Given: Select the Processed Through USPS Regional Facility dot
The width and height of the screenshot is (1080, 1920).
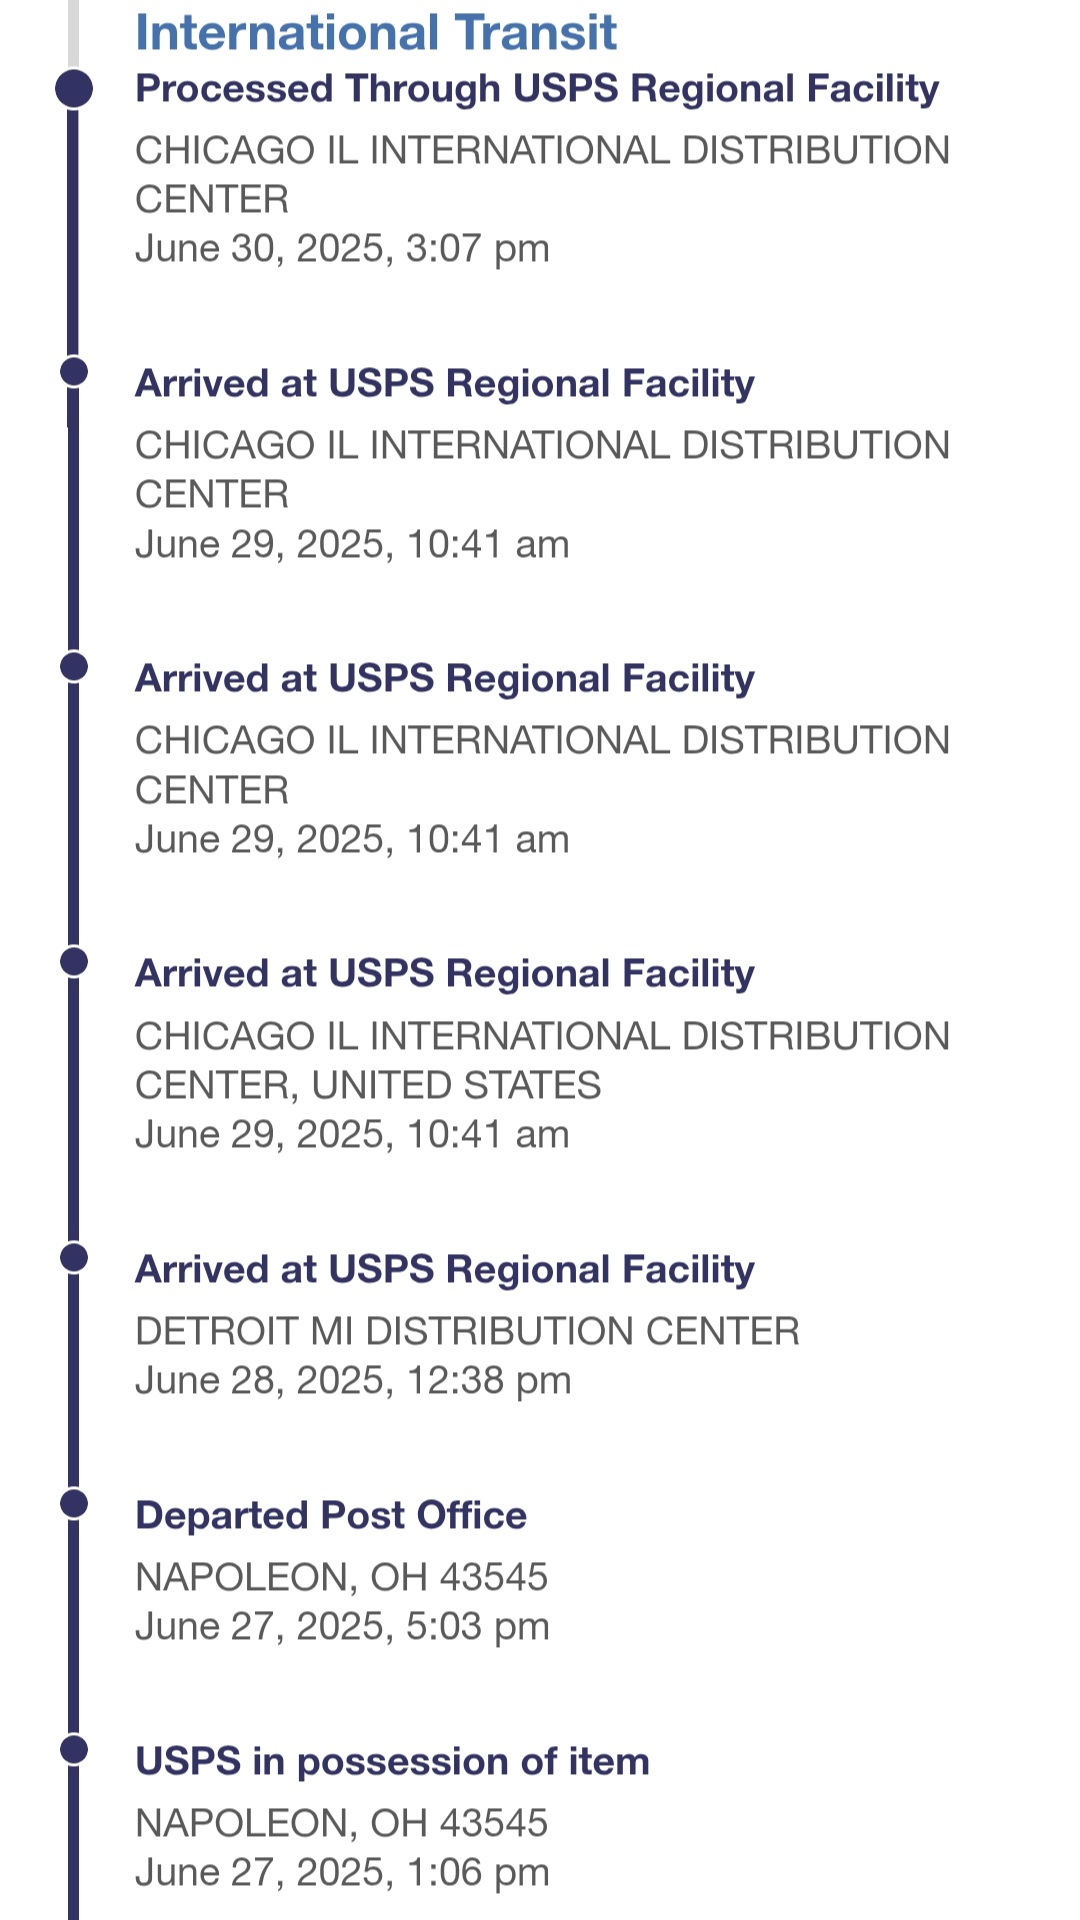Looking at the screenshot, I should (74, 88).
